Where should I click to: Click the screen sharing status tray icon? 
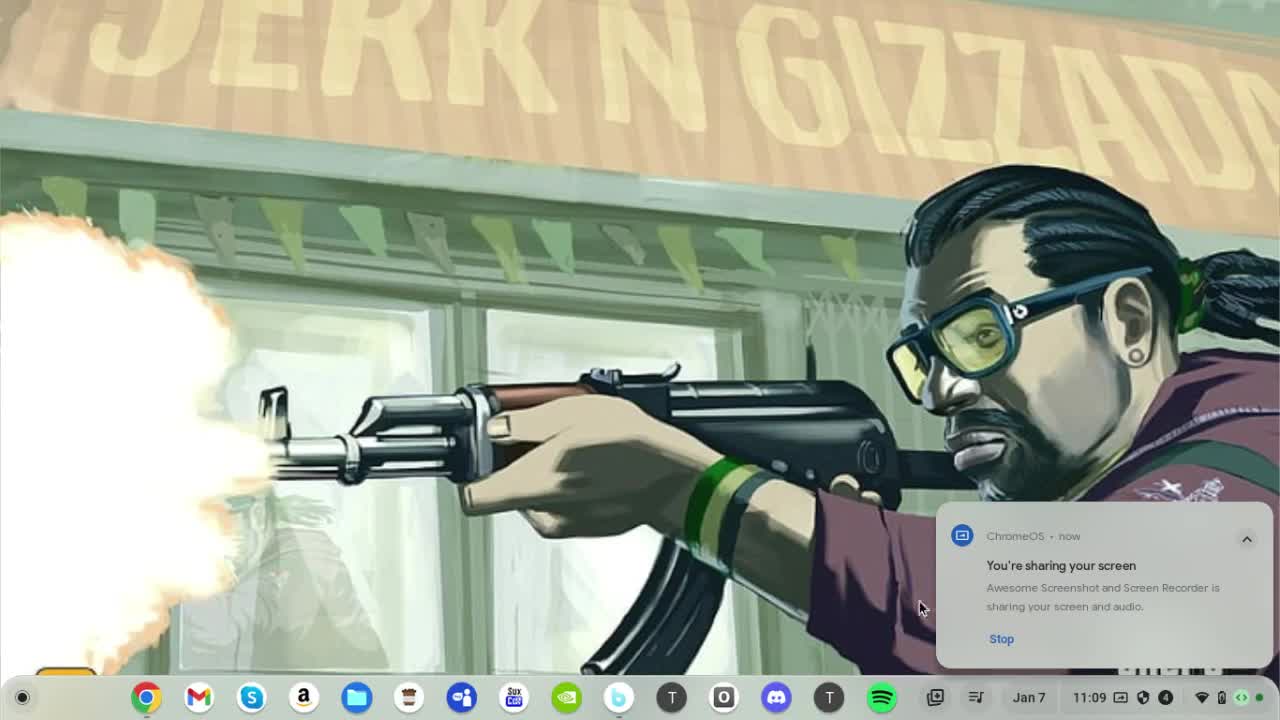coord(1121,697)
